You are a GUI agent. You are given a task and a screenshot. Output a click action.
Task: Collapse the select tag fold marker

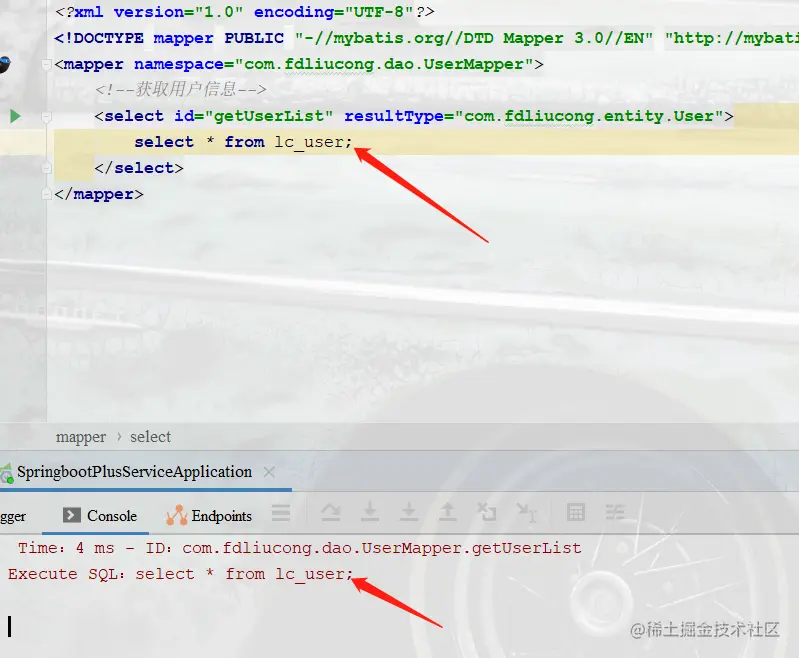(x=46, y=117)
